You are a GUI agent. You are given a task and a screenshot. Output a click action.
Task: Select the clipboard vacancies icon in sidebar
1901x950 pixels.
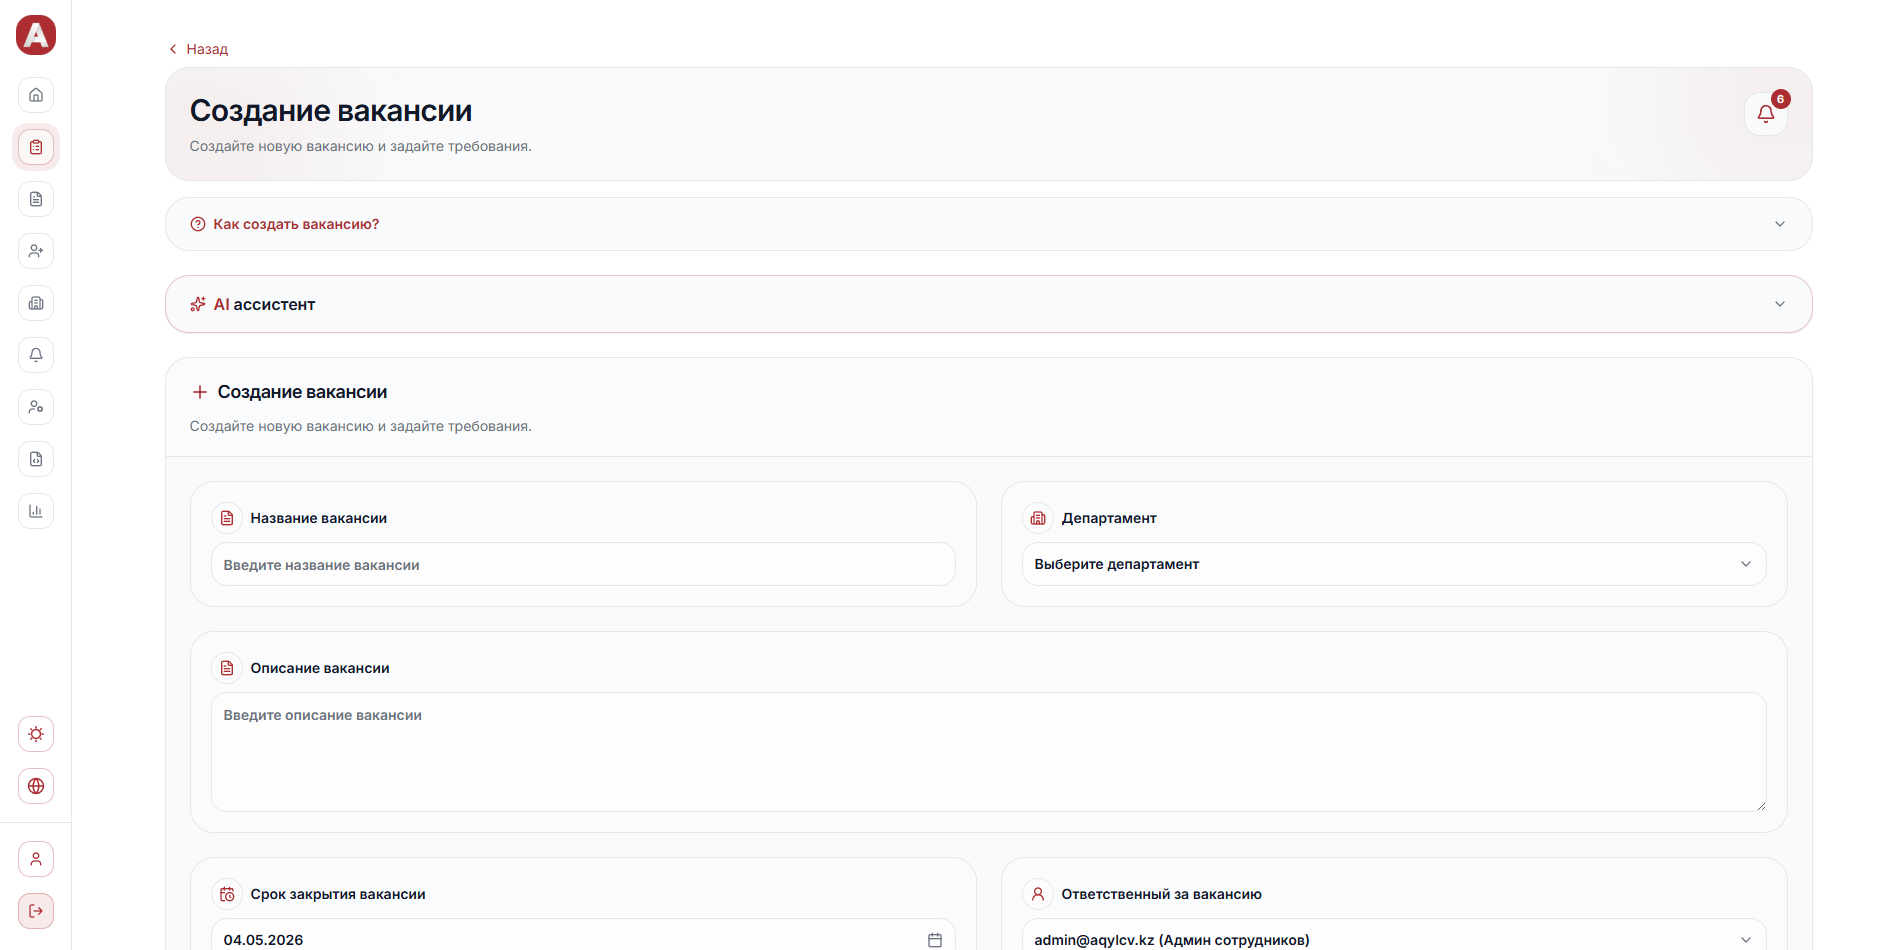pyautogui.click(x=36, y=147)
